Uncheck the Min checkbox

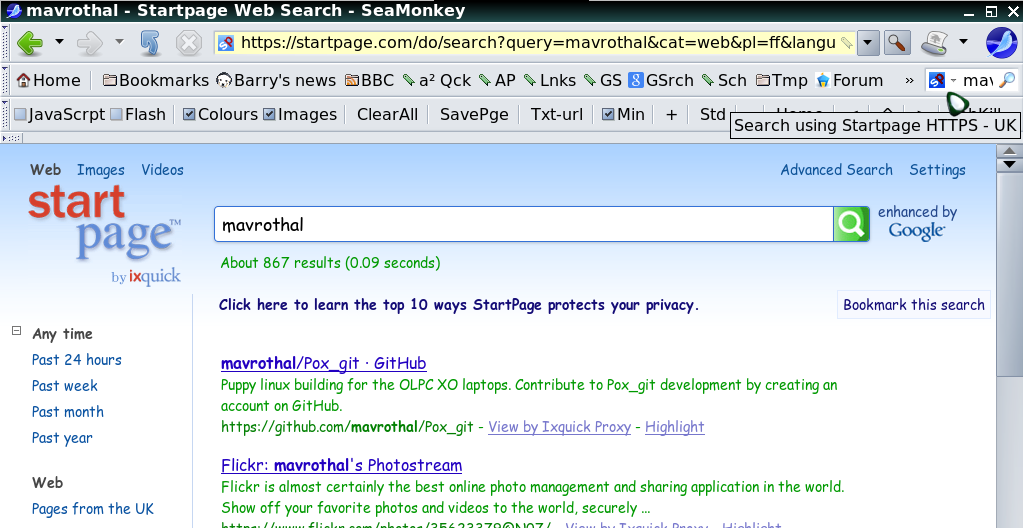click(608, 114)
